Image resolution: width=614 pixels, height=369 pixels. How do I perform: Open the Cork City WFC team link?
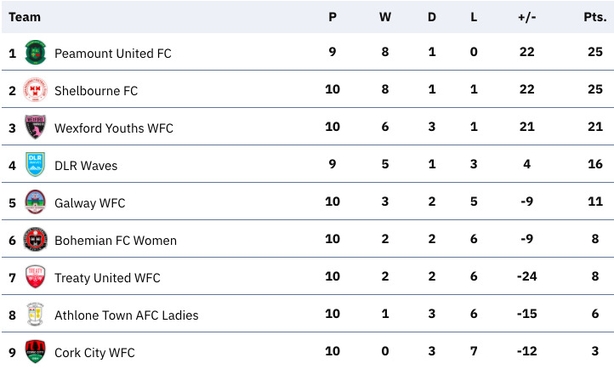(94, 353)
